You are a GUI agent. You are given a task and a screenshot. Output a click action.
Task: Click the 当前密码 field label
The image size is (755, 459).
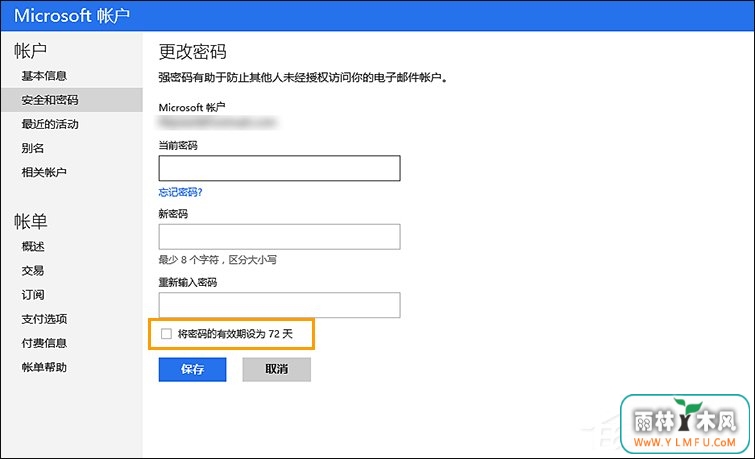(178, 145)
